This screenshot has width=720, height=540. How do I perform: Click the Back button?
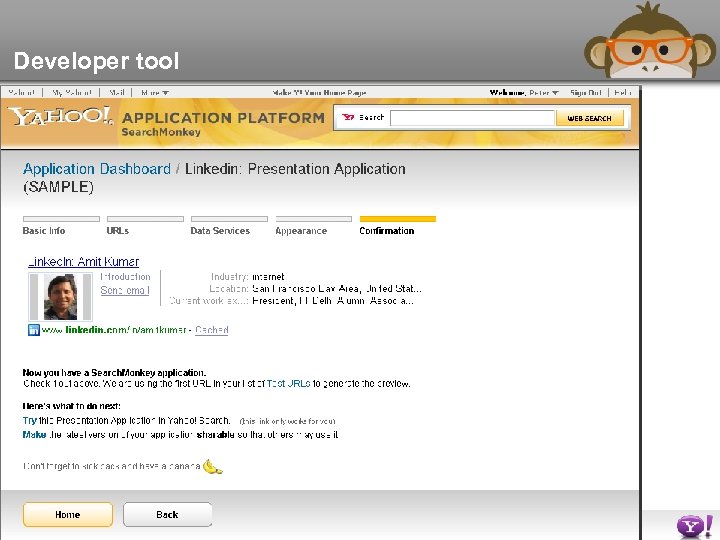click(x=167, y=514)
